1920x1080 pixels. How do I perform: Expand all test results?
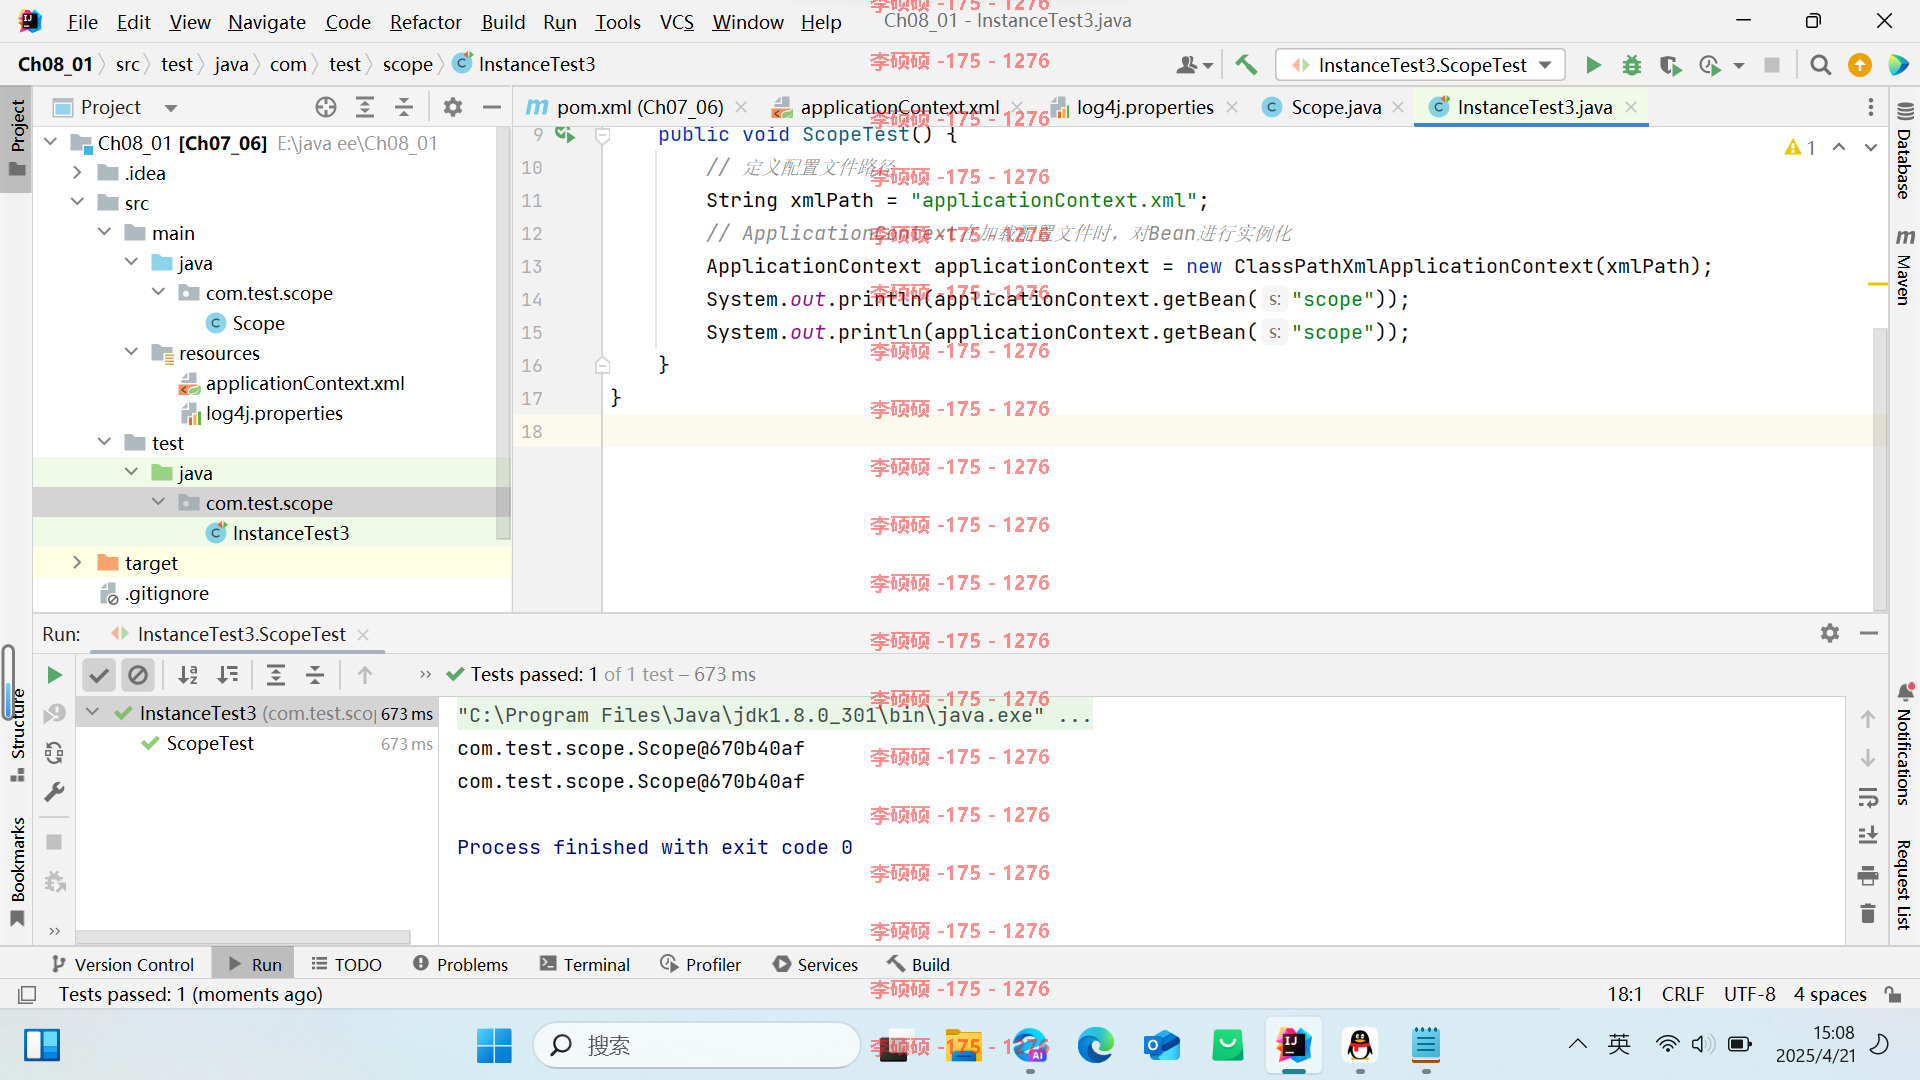point(276,675)
